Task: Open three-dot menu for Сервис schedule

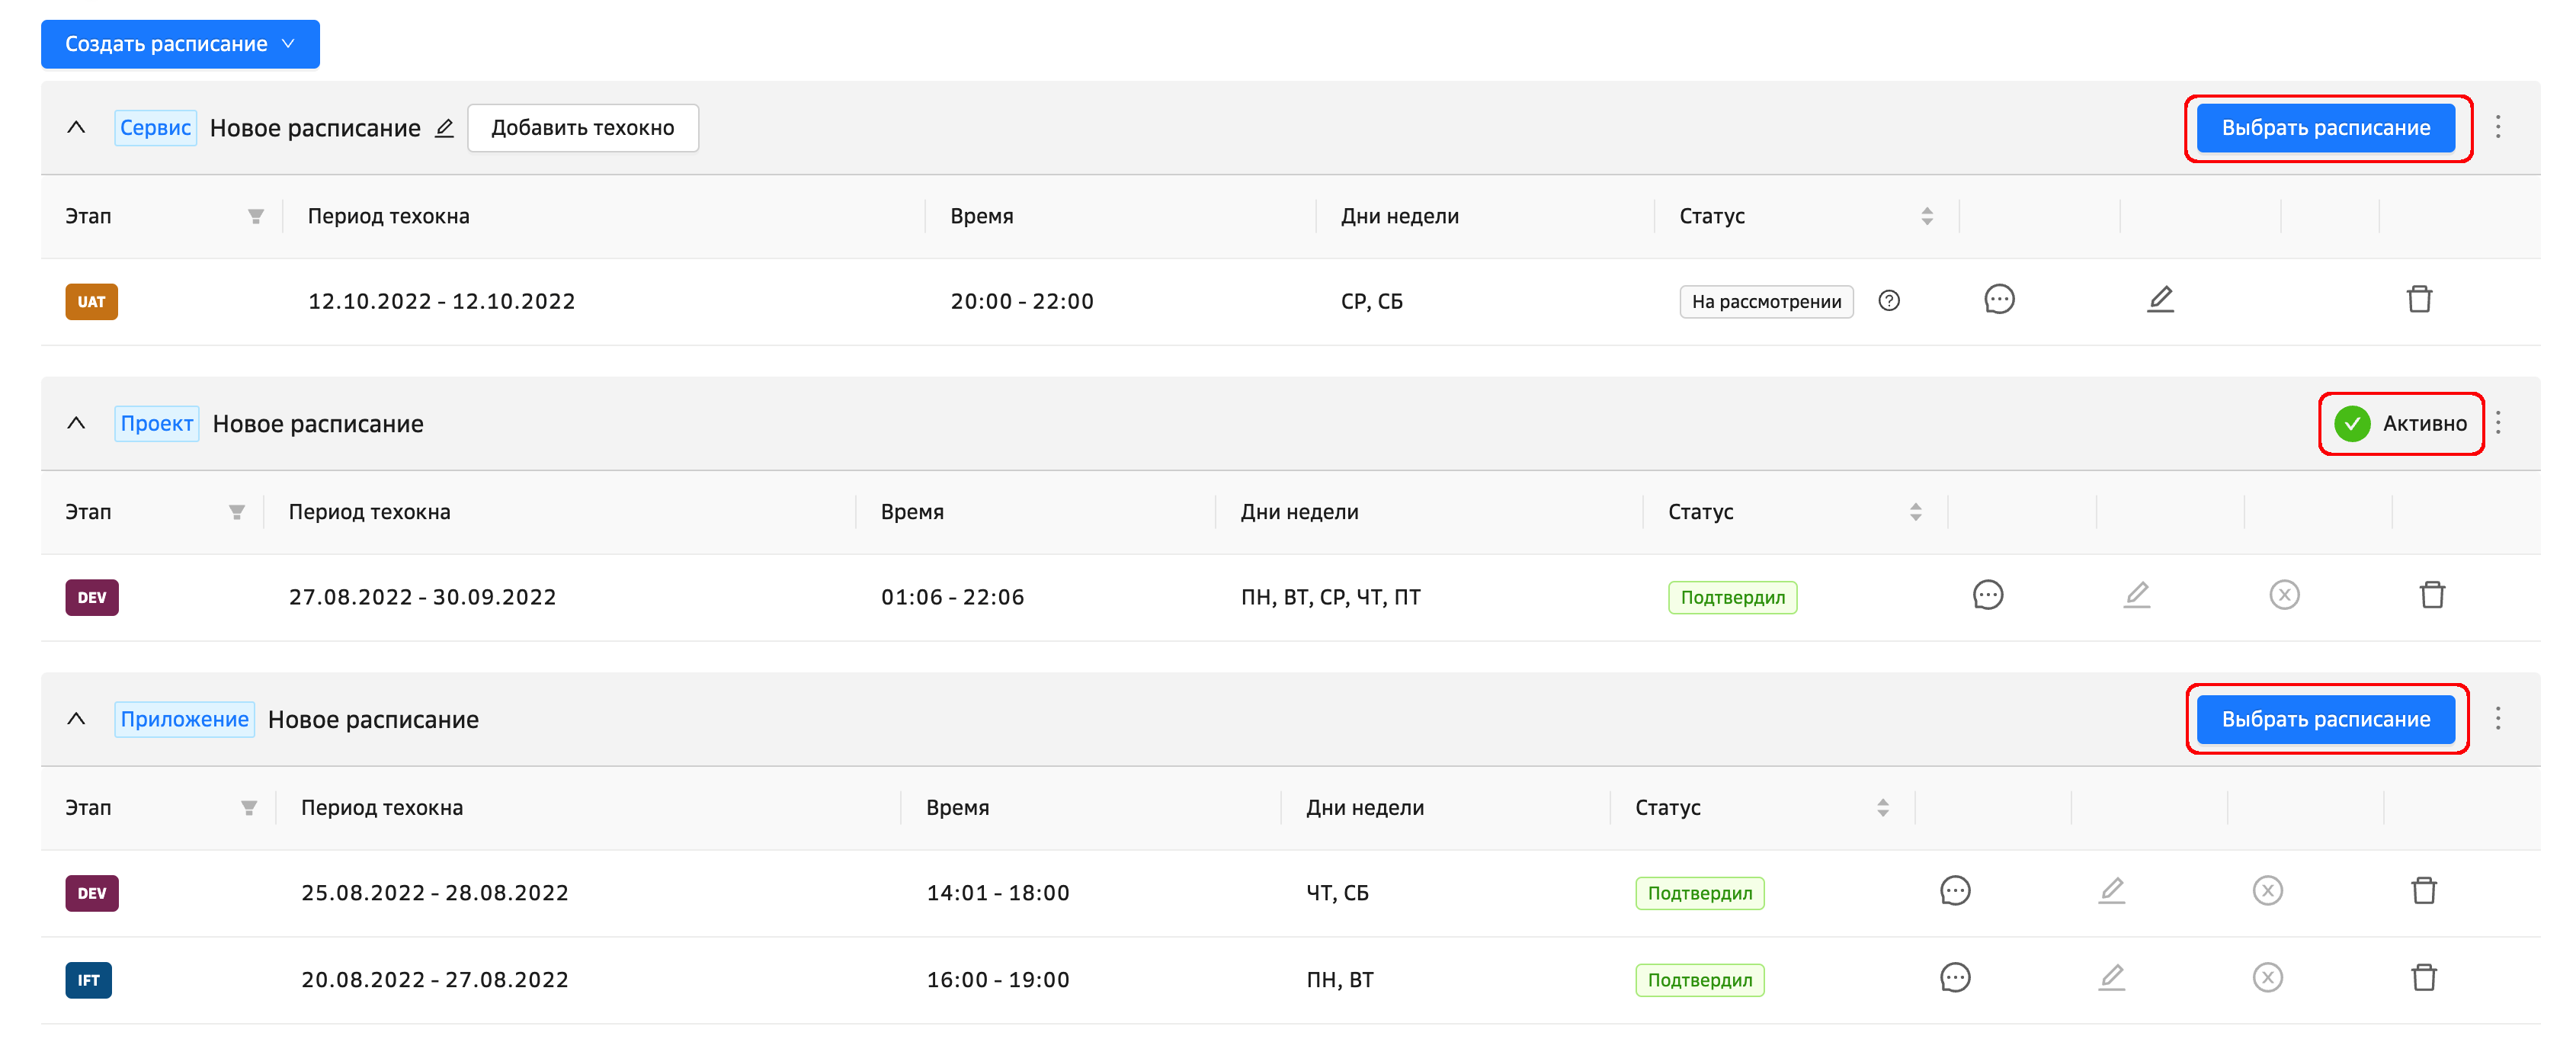Action: click(x=2497, y=127)
